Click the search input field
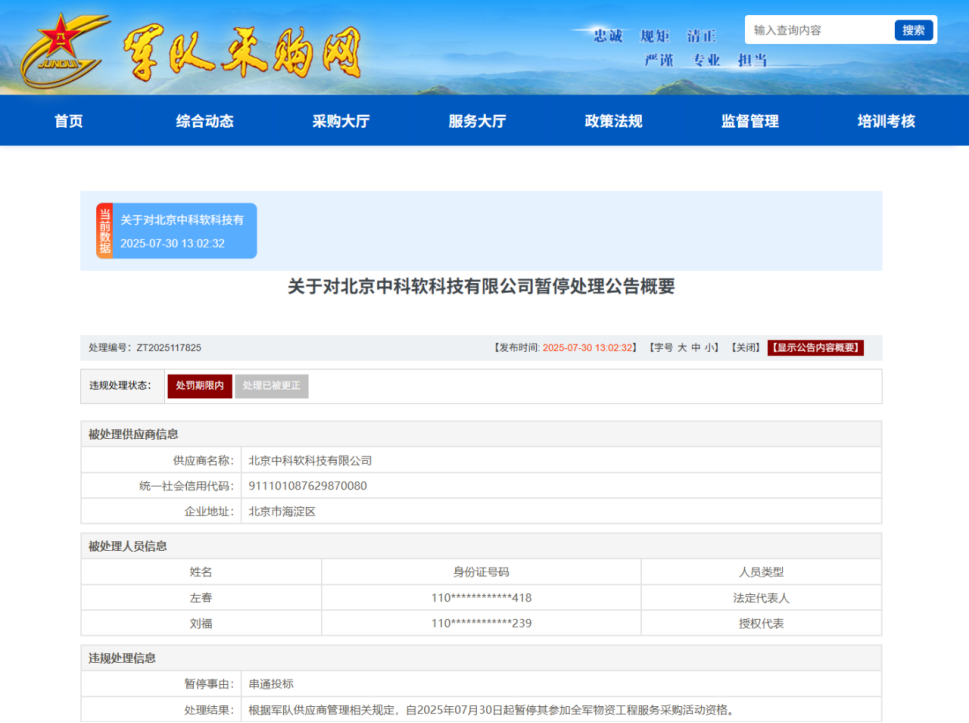 point(820,30)
